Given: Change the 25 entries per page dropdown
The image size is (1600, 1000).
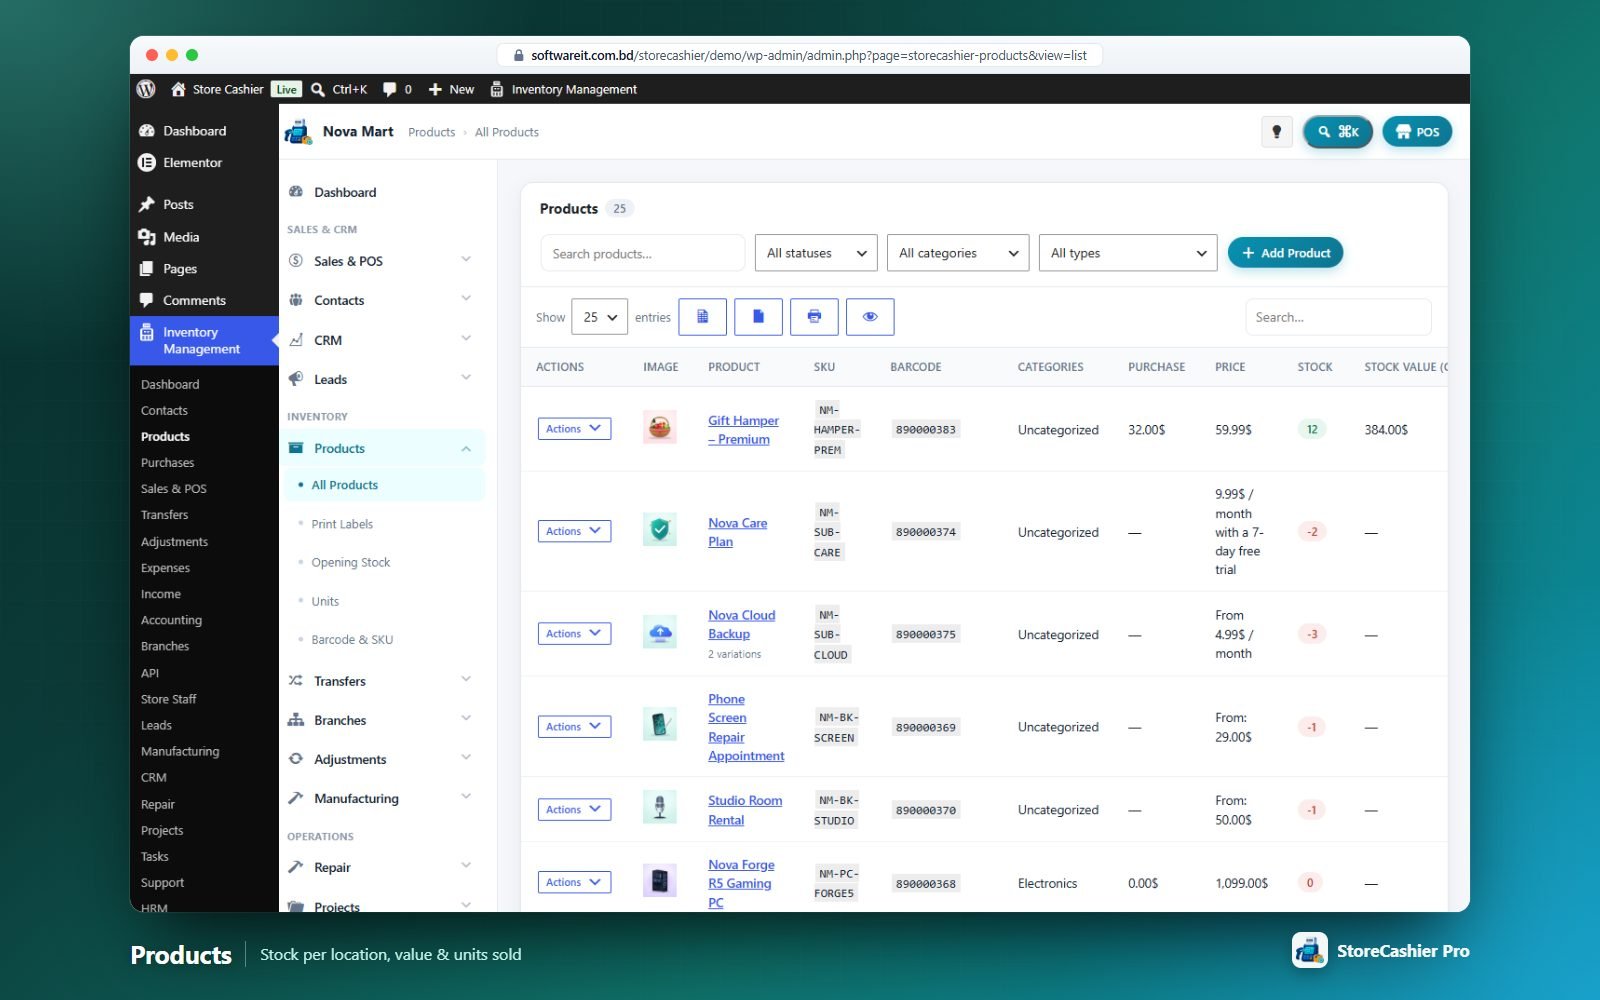Looking at the screenshot, I should coord(599,317).
